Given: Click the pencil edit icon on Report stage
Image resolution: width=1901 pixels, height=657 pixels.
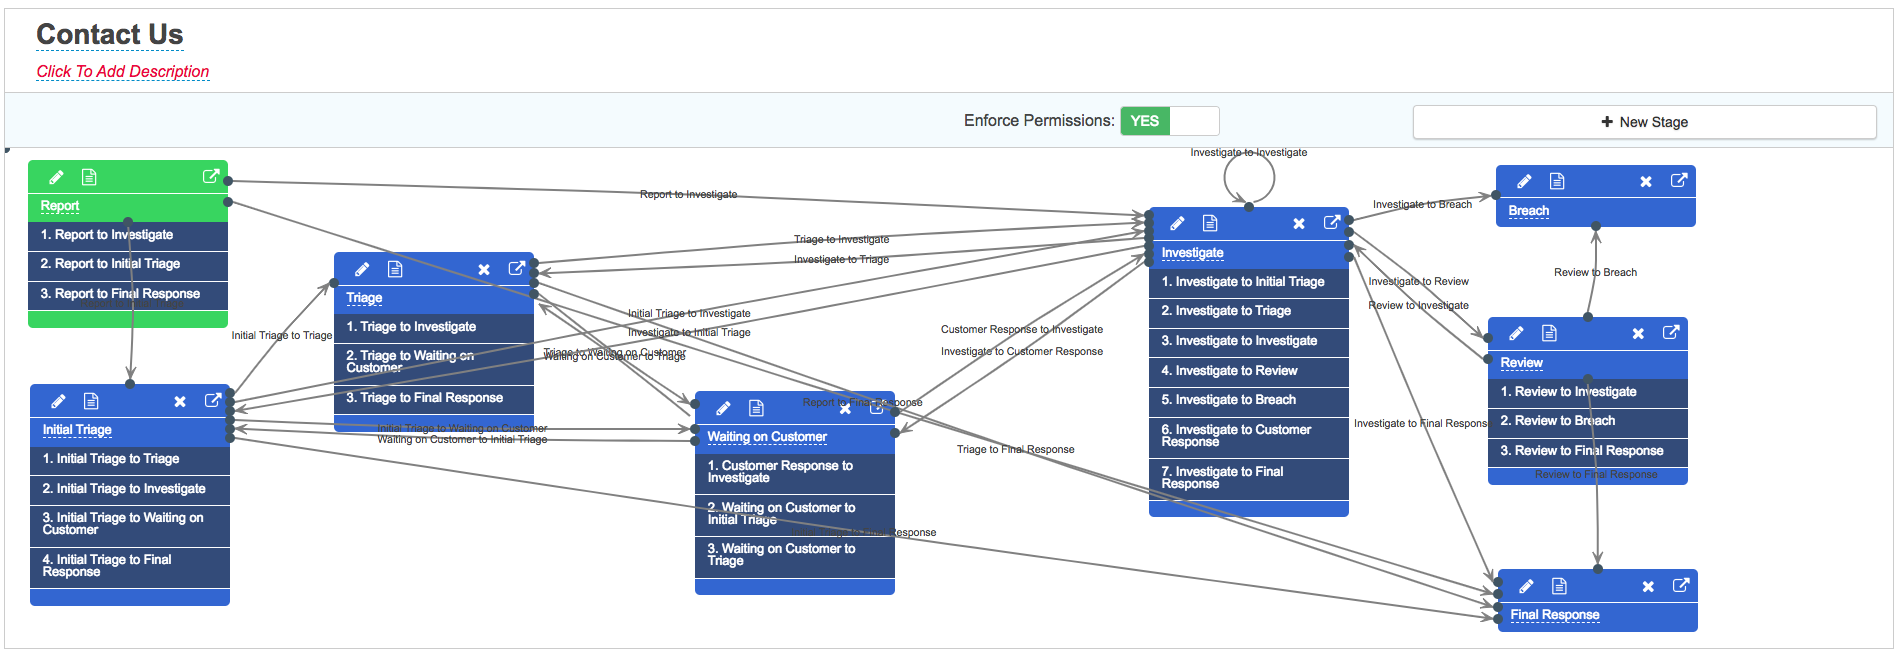Looking at the screenshot, I should [x=57, y=177].
